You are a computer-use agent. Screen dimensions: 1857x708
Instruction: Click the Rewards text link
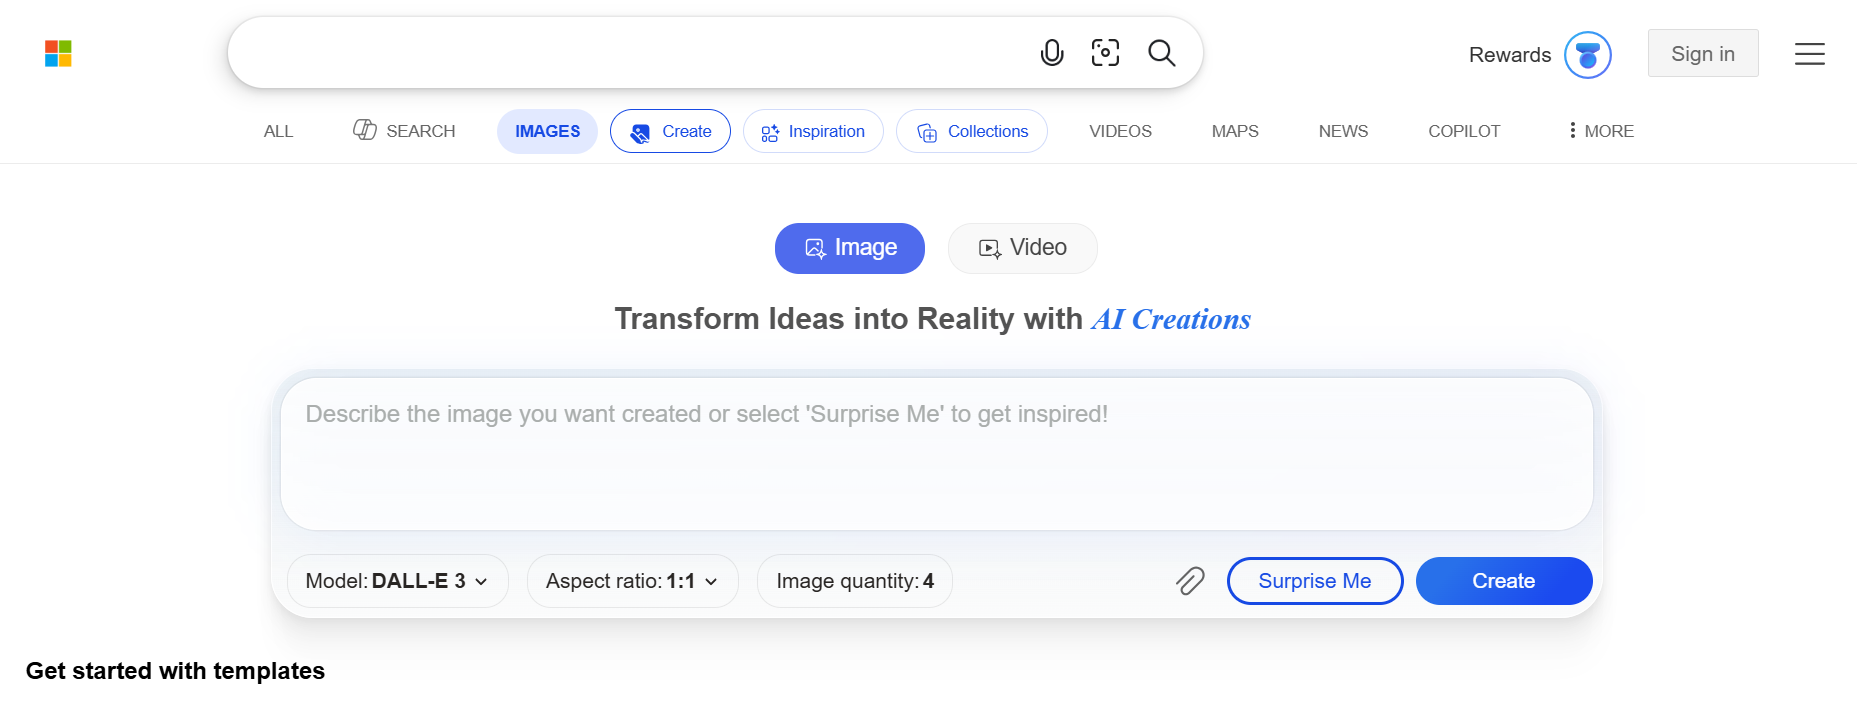pos(1509,55)
